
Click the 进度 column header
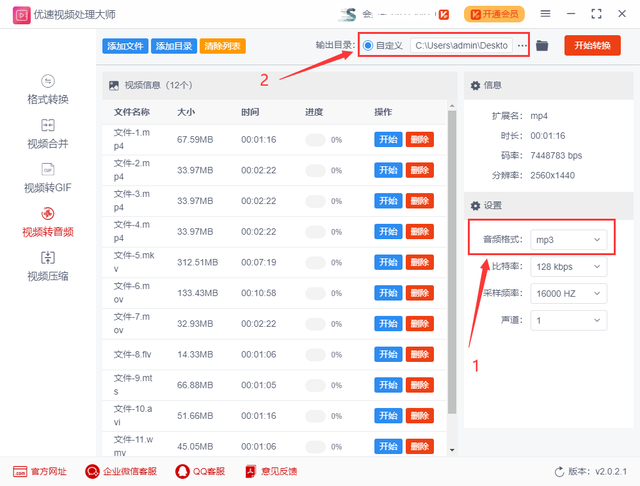click(x=314, y=112)
